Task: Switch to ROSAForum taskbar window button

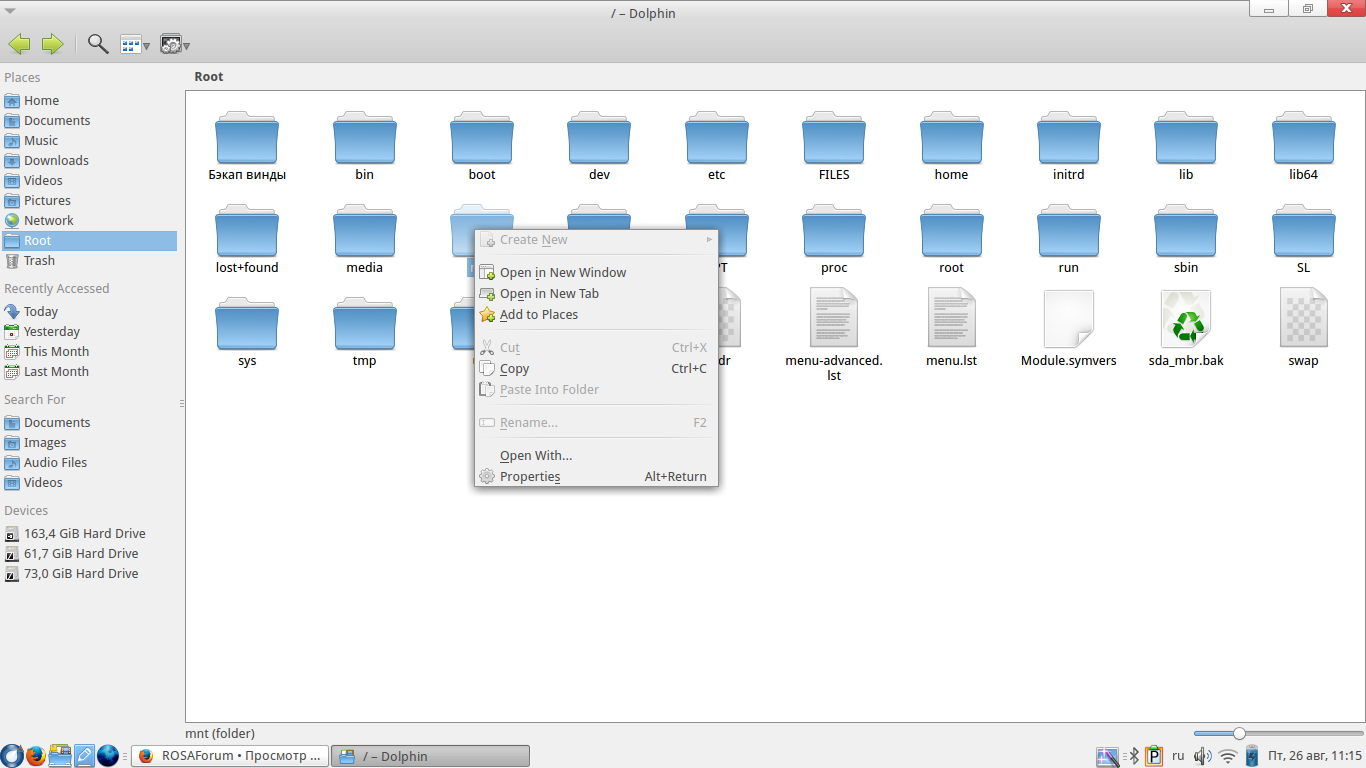Action: pos(230,756)
